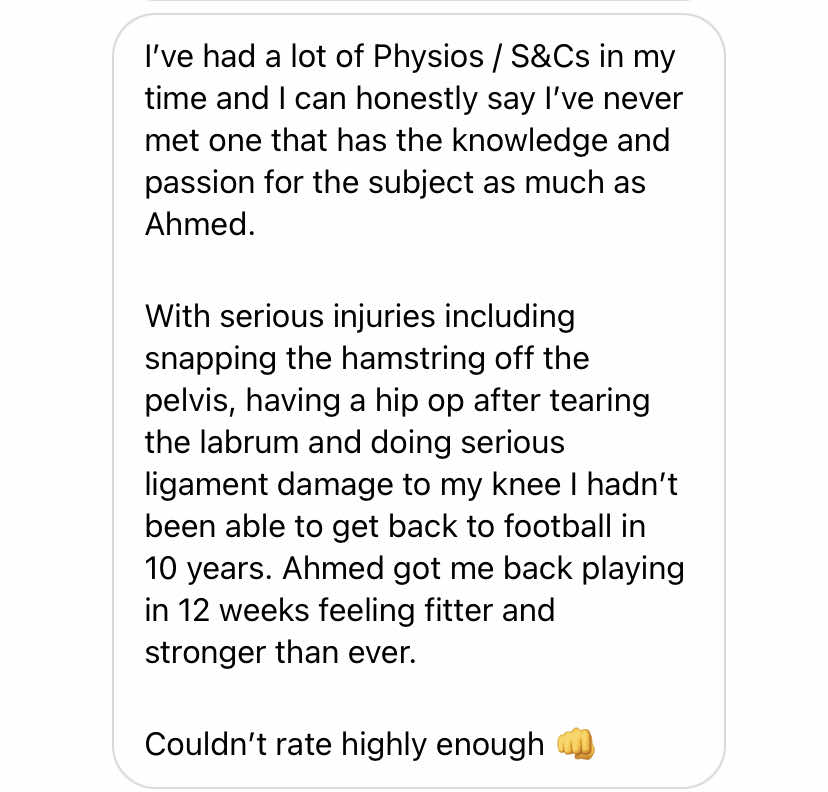Click the fist bump emoji
The width and height of the screenshot is (828, 792).
click(576, 743)
